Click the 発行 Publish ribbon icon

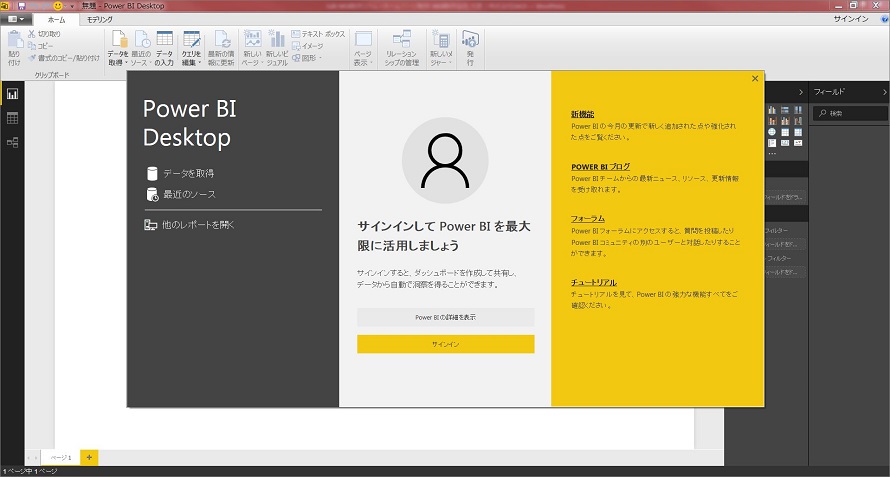470,48
